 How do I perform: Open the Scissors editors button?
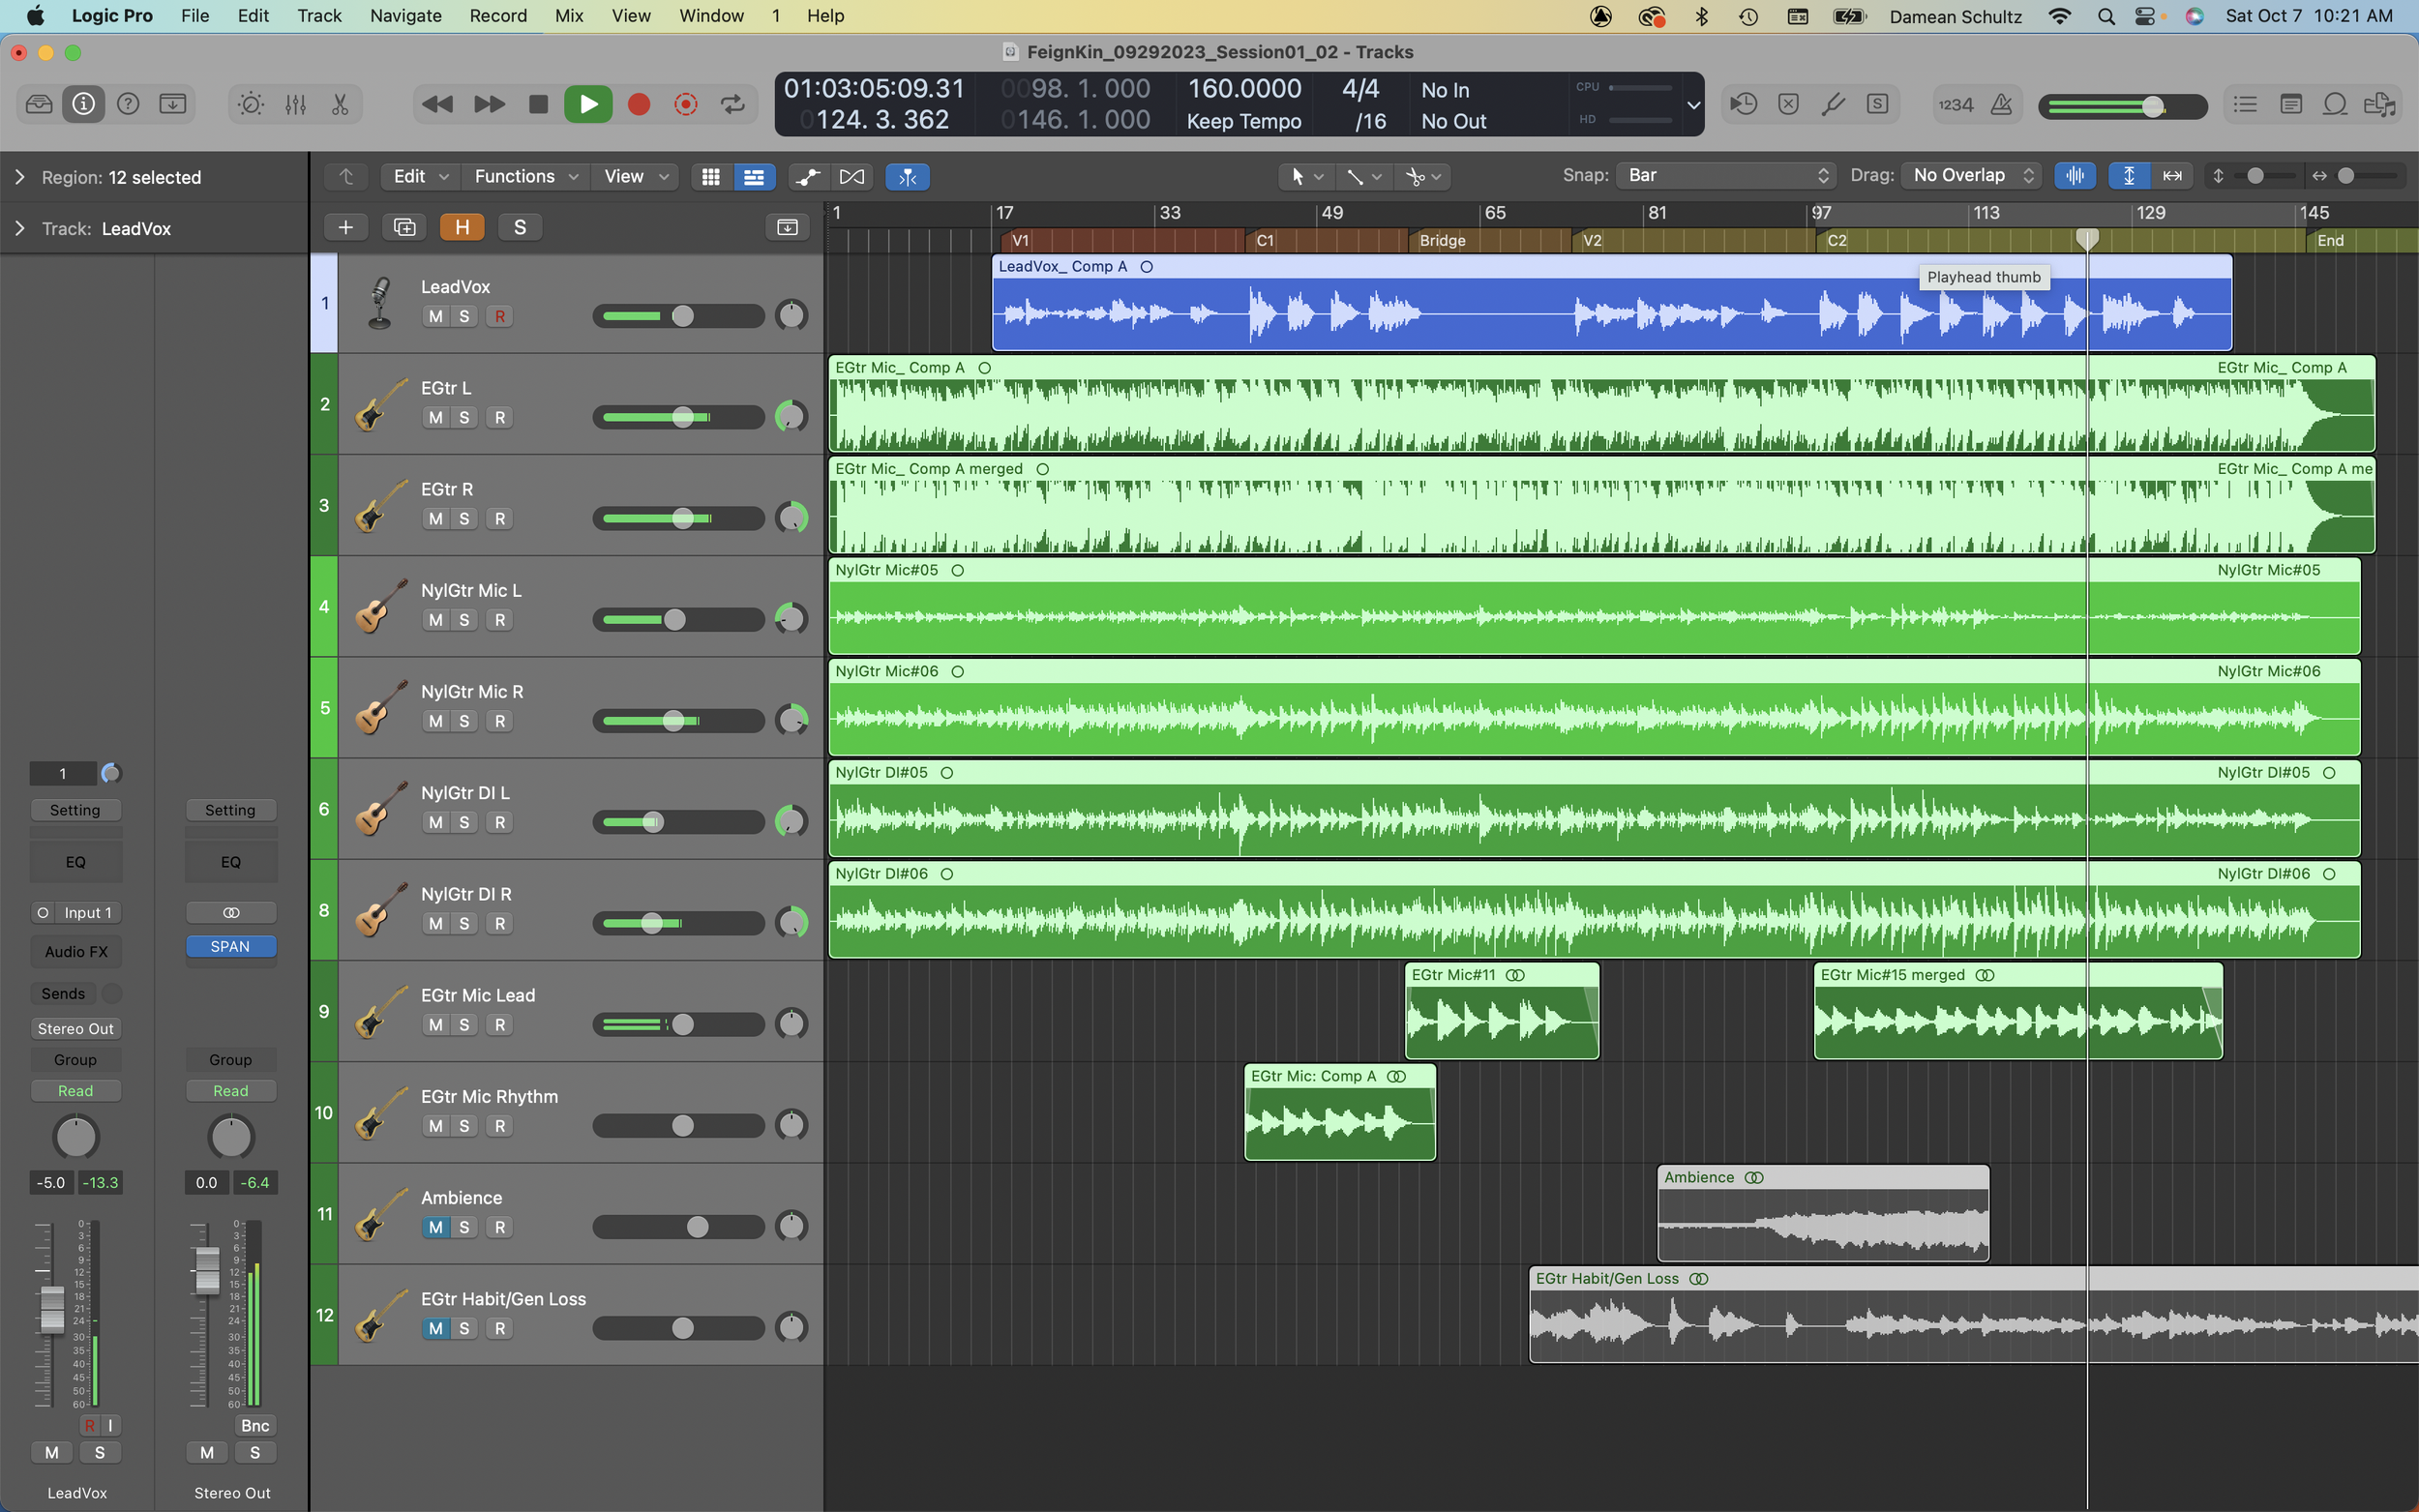pos(340,104)
